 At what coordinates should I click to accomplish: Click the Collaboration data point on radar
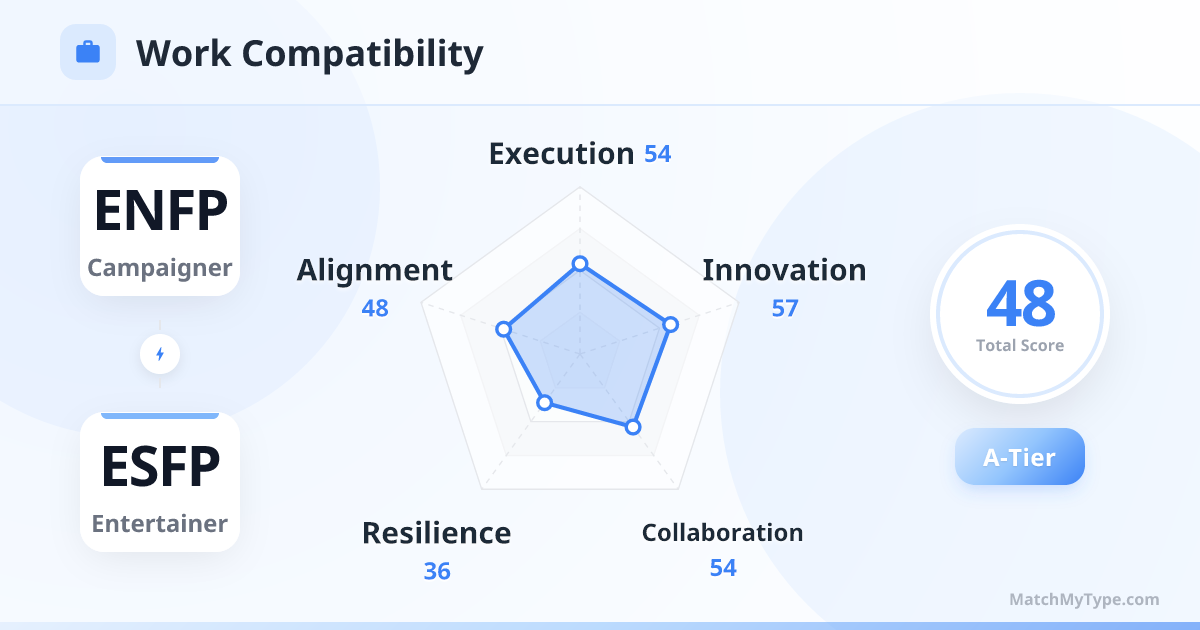pyautogui.click(x=632, y=427)
